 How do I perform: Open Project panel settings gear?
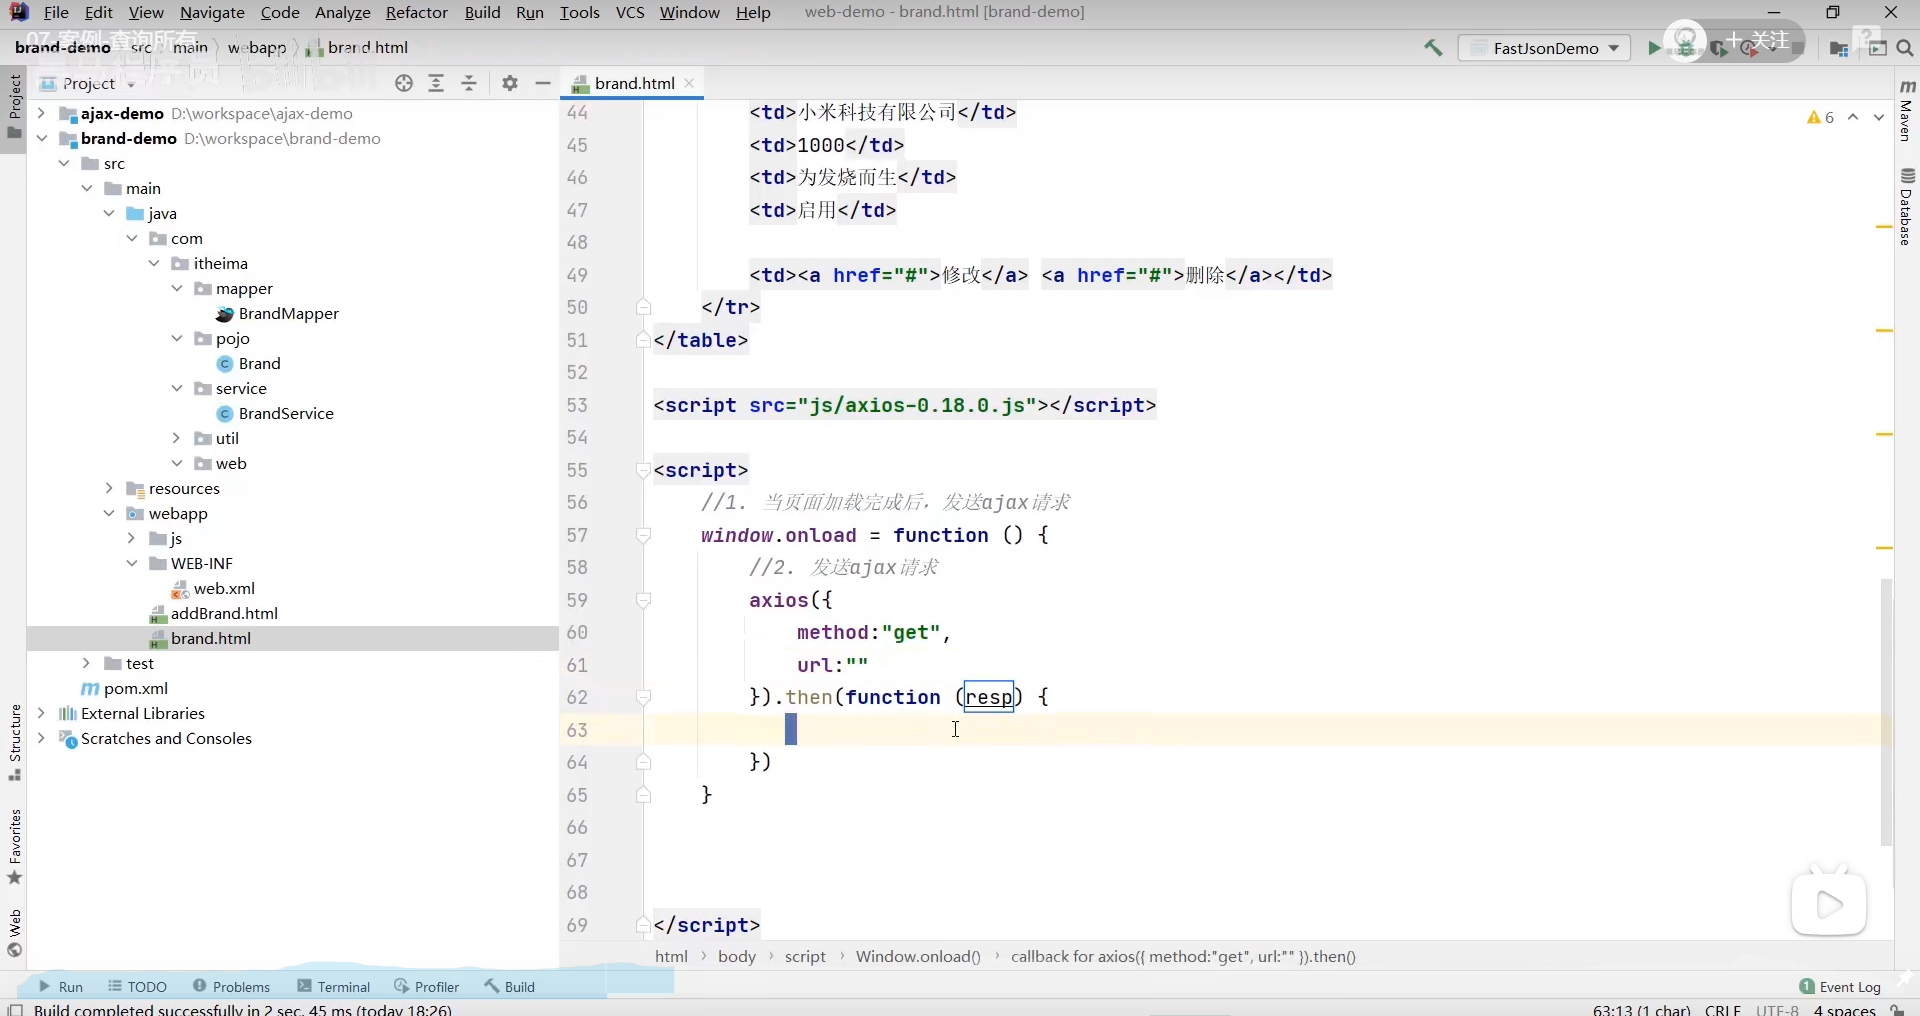[x=510, y=84]
